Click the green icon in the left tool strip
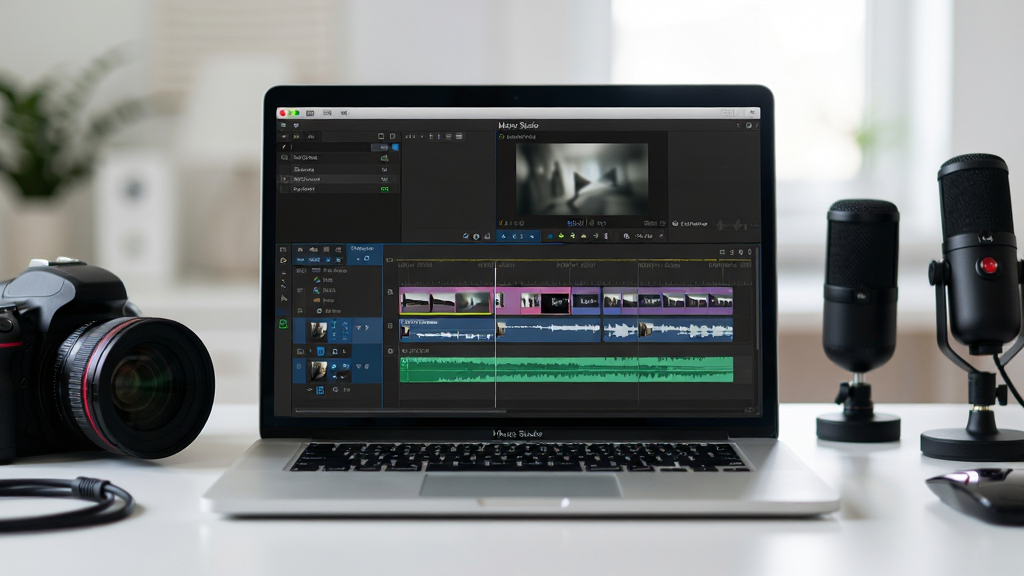This screenshot has width=1024, height=576. point(283,324)
